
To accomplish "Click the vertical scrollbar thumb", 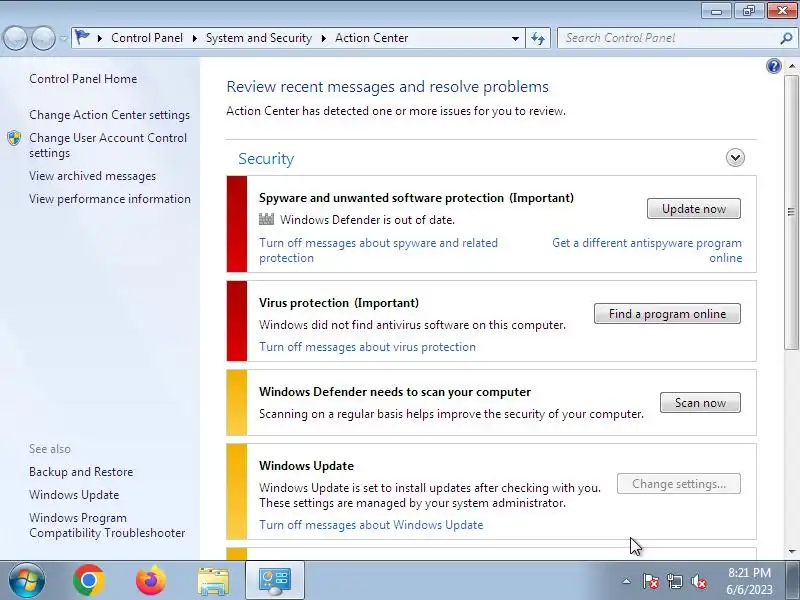I will [791, 212].
